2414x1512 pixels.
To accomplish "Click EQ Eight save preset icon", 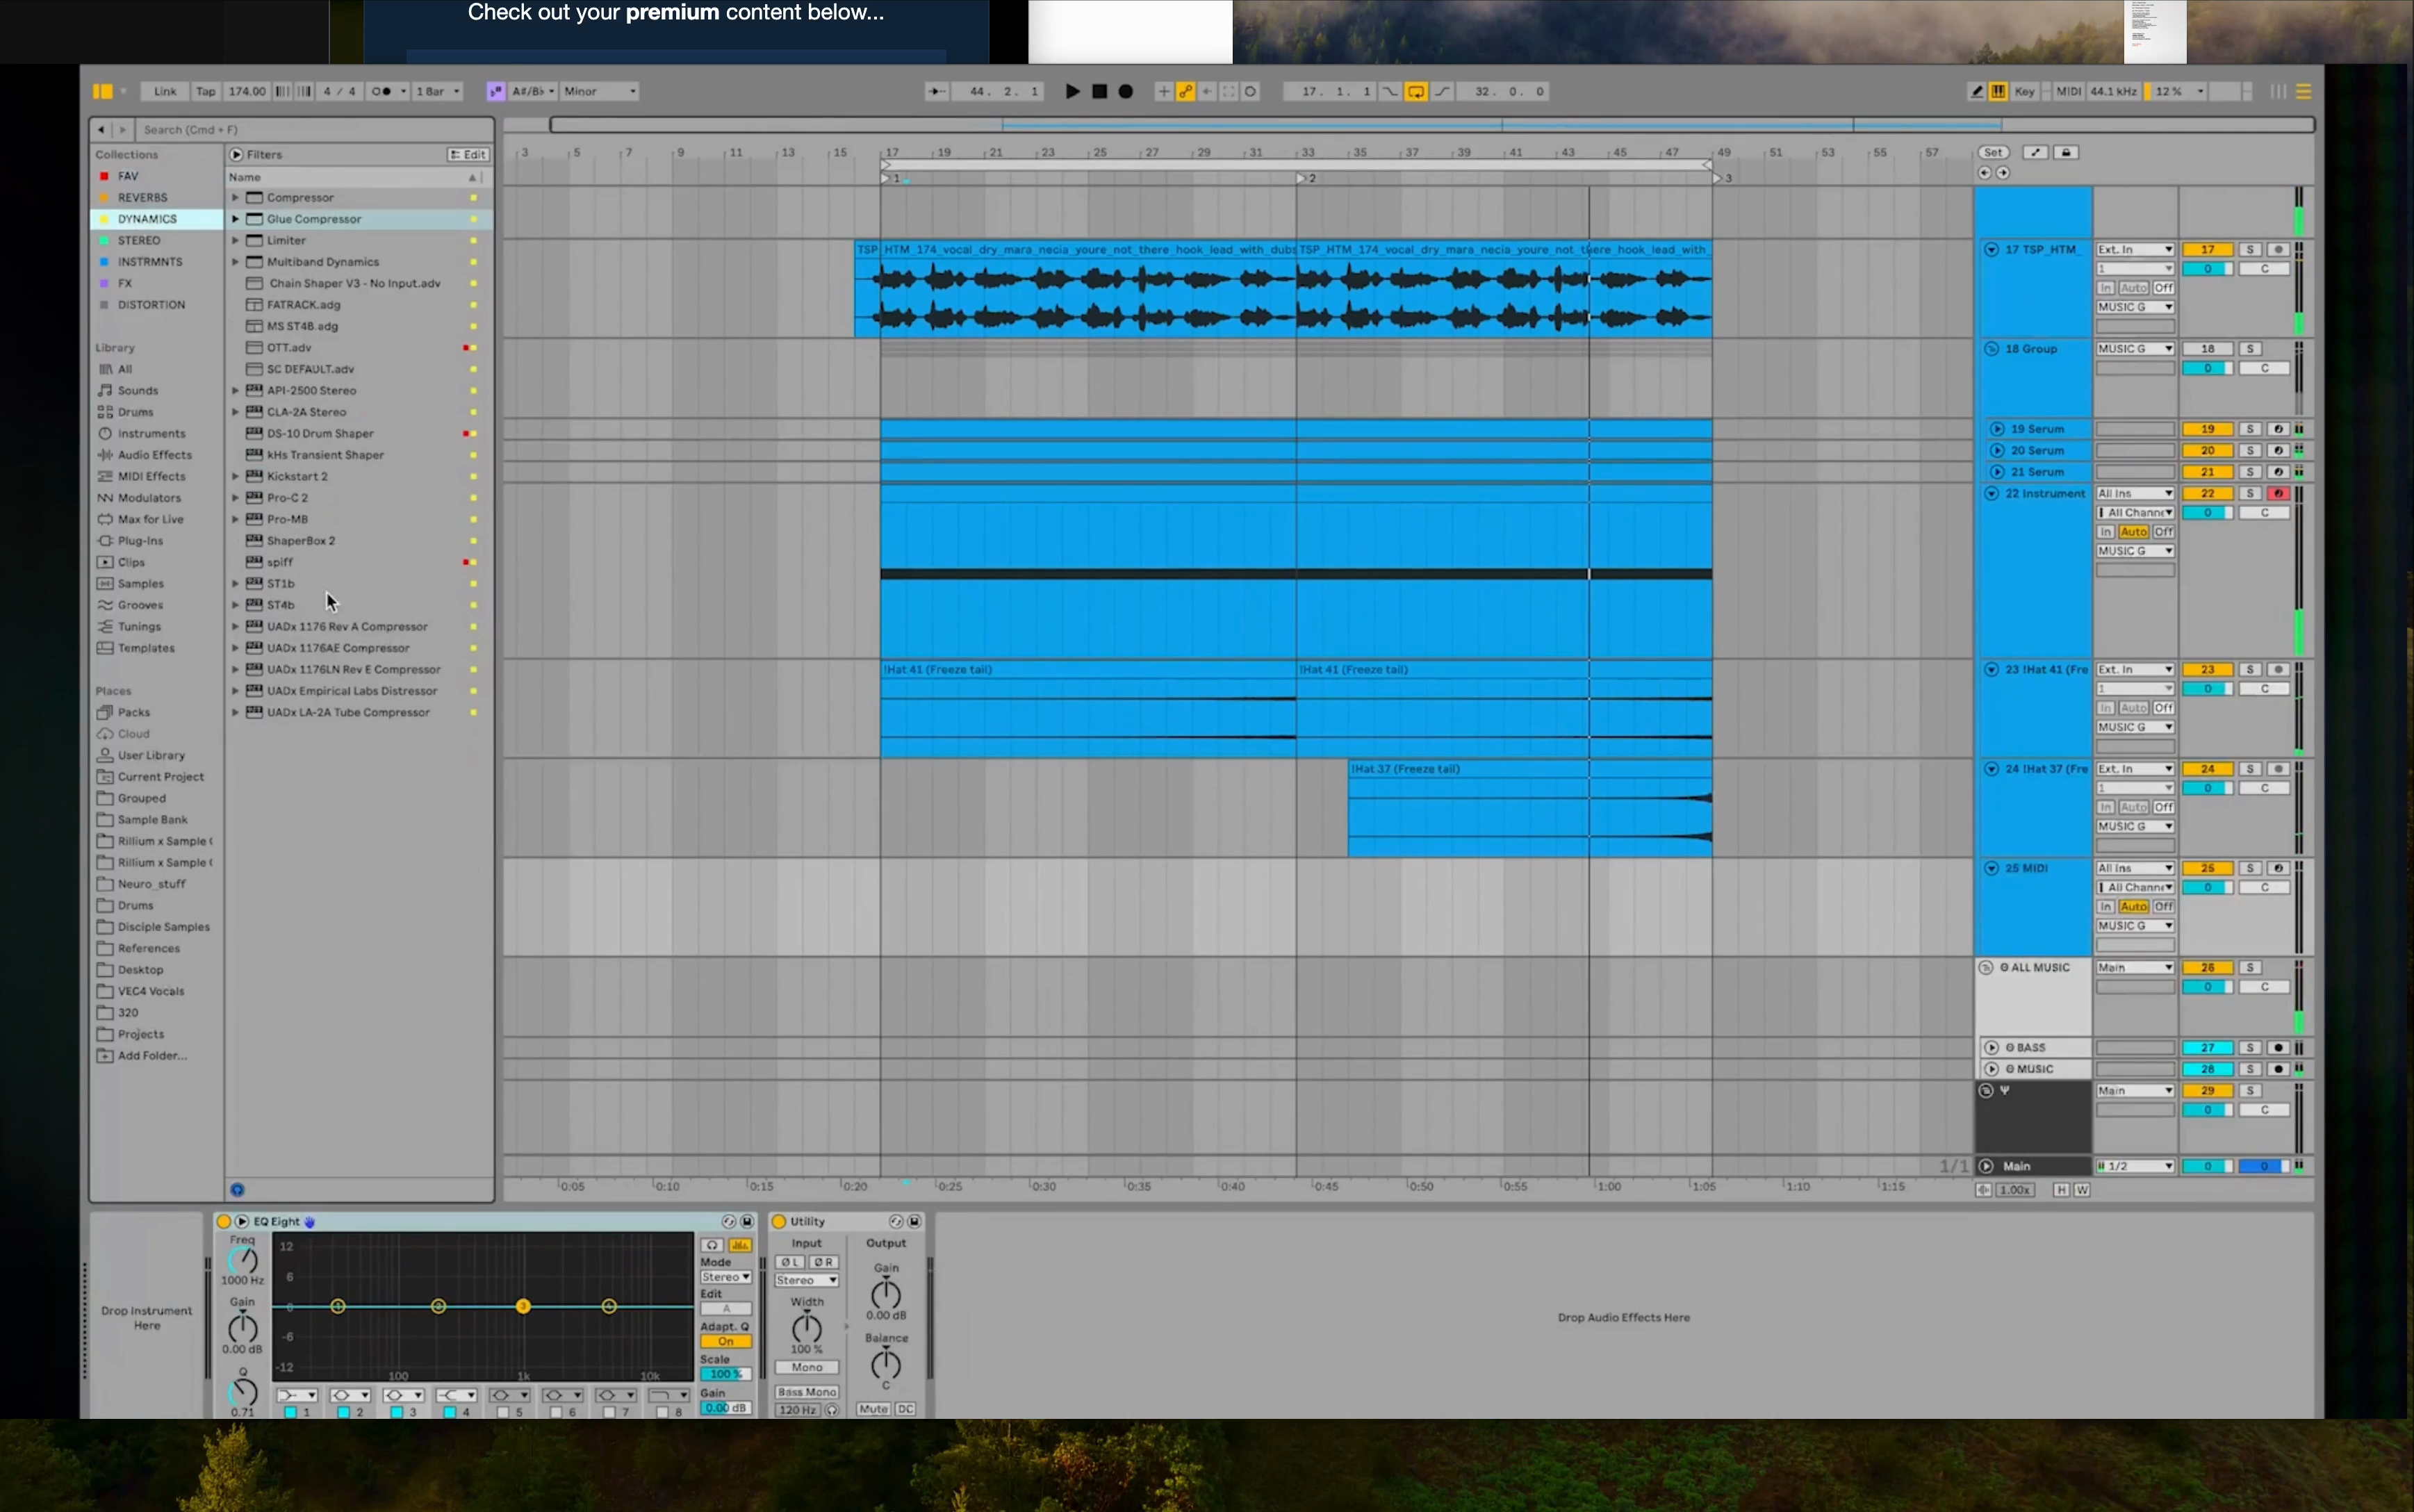I will click(x=746, y=1221).
